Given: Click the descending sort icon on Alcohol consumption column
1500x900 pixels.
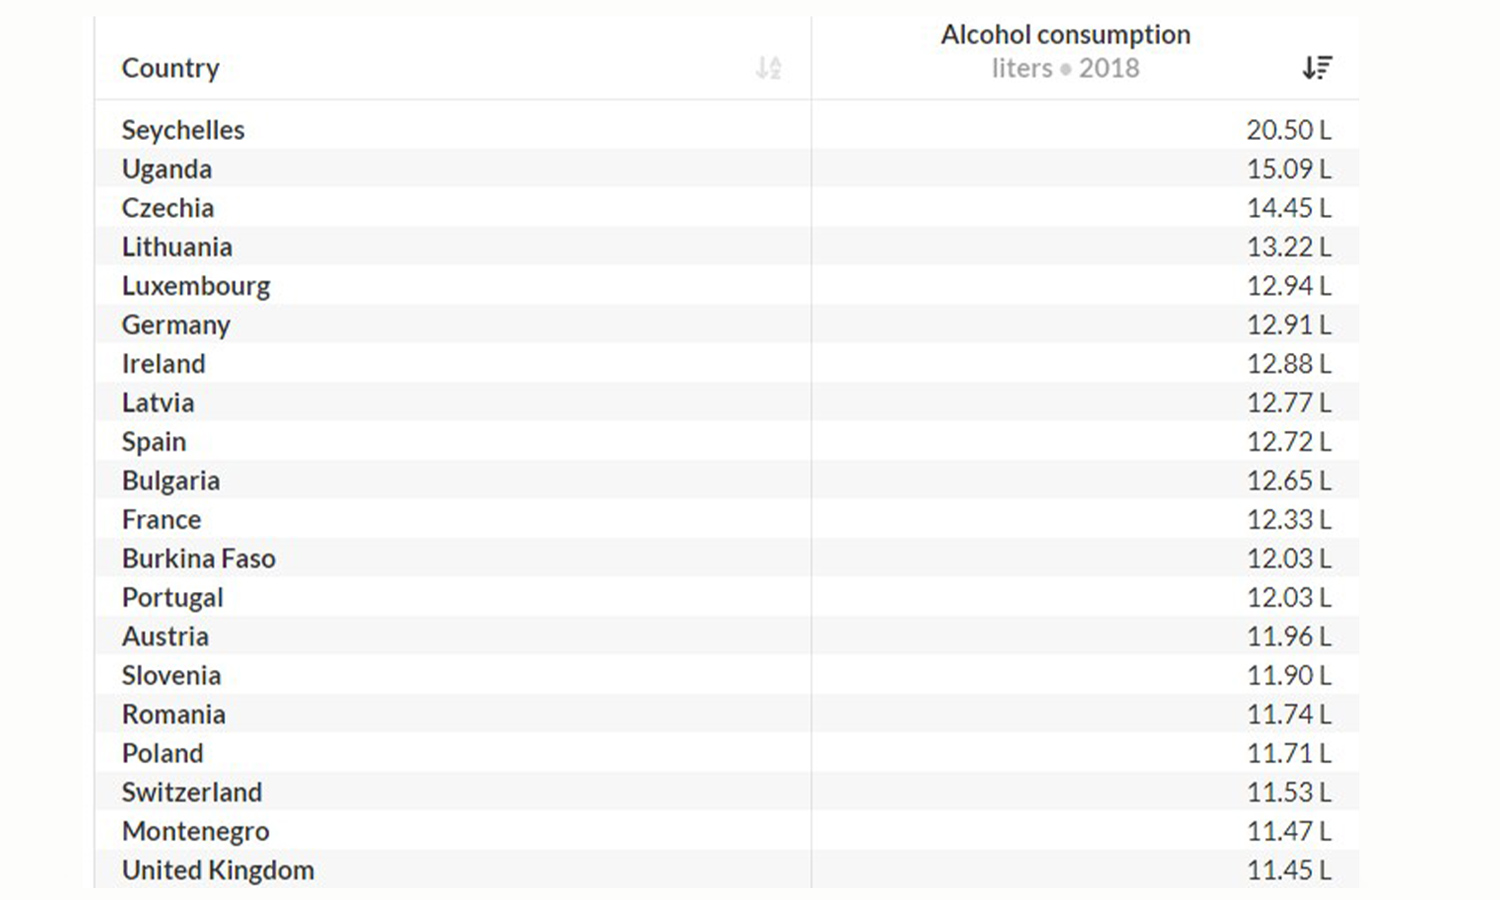Looking at the screenshot, I should [1318, 67].
